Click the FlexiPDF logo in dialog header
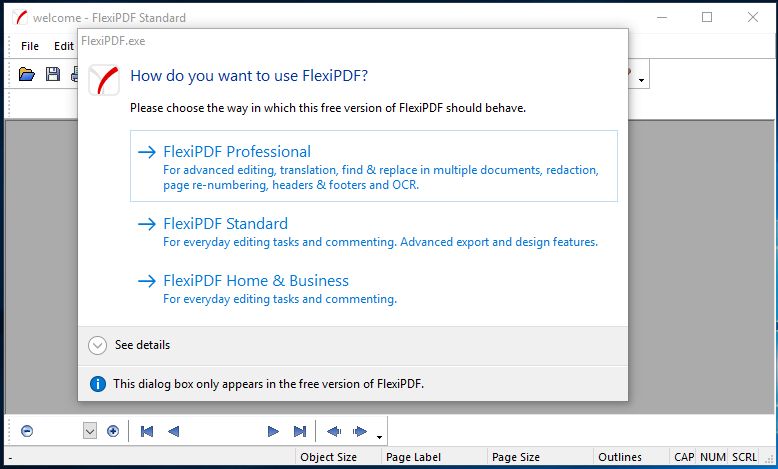Viewport: 778px width, 469px height. 104,79
